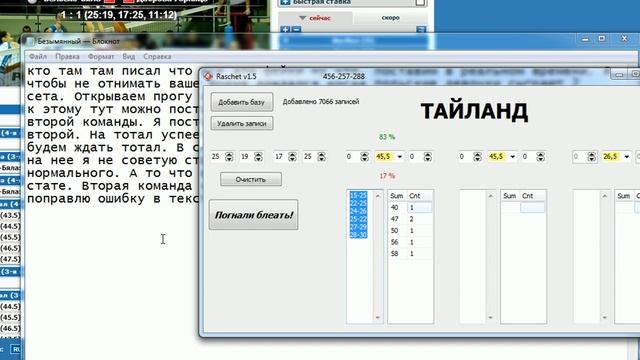
Task: Click the Raschet v1.5 title bar app icon
Action: (x=209, y=76)
